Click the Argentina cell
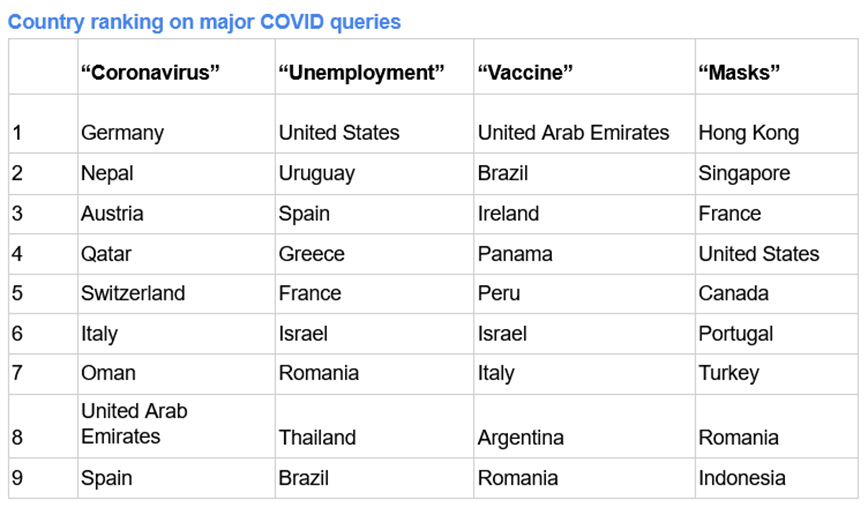This screenshot has width=868, height=507. 520,438
